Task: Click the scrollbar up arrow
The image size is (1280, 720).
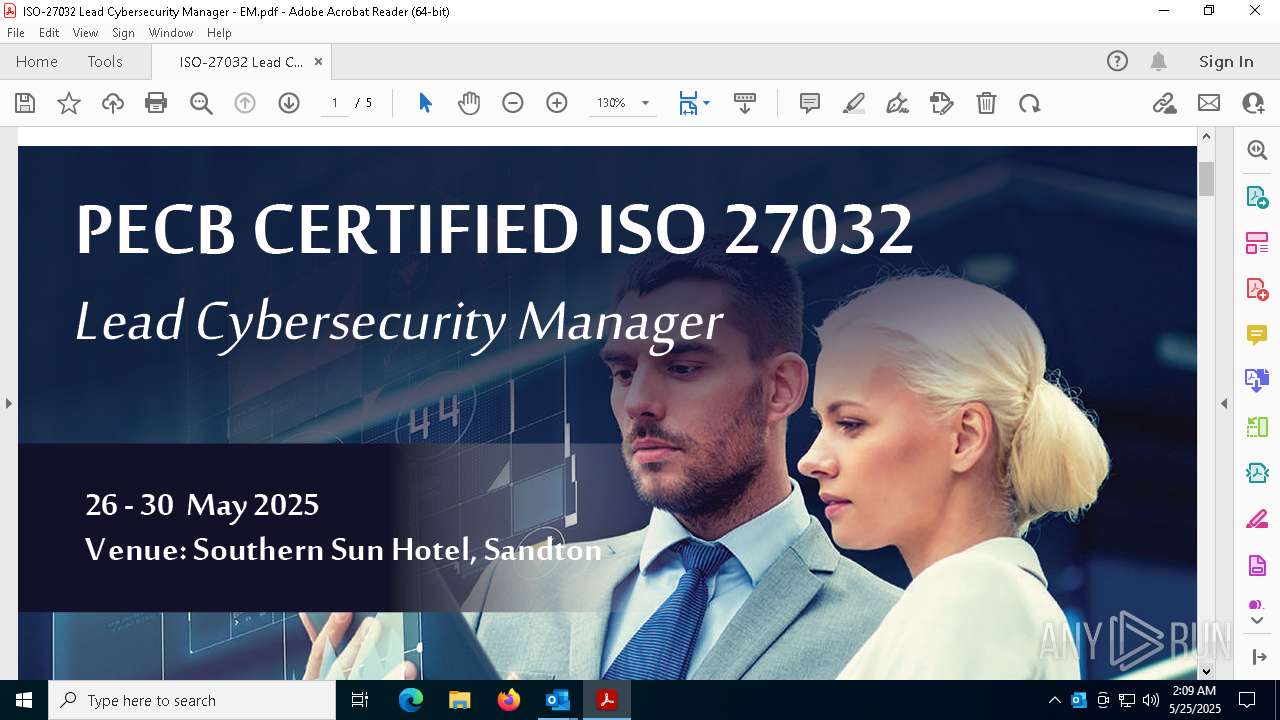Action: [x=1206, y=136]
